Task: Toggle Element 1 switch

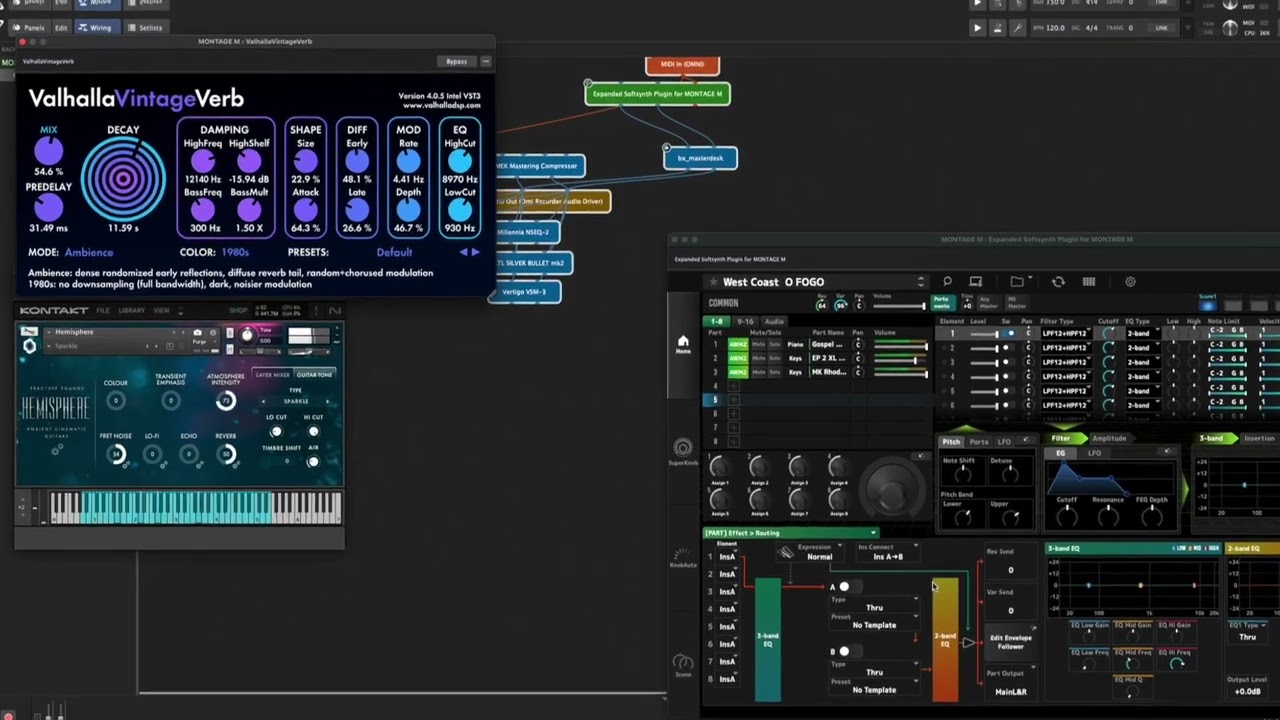Action: [x=1009, y=333]
